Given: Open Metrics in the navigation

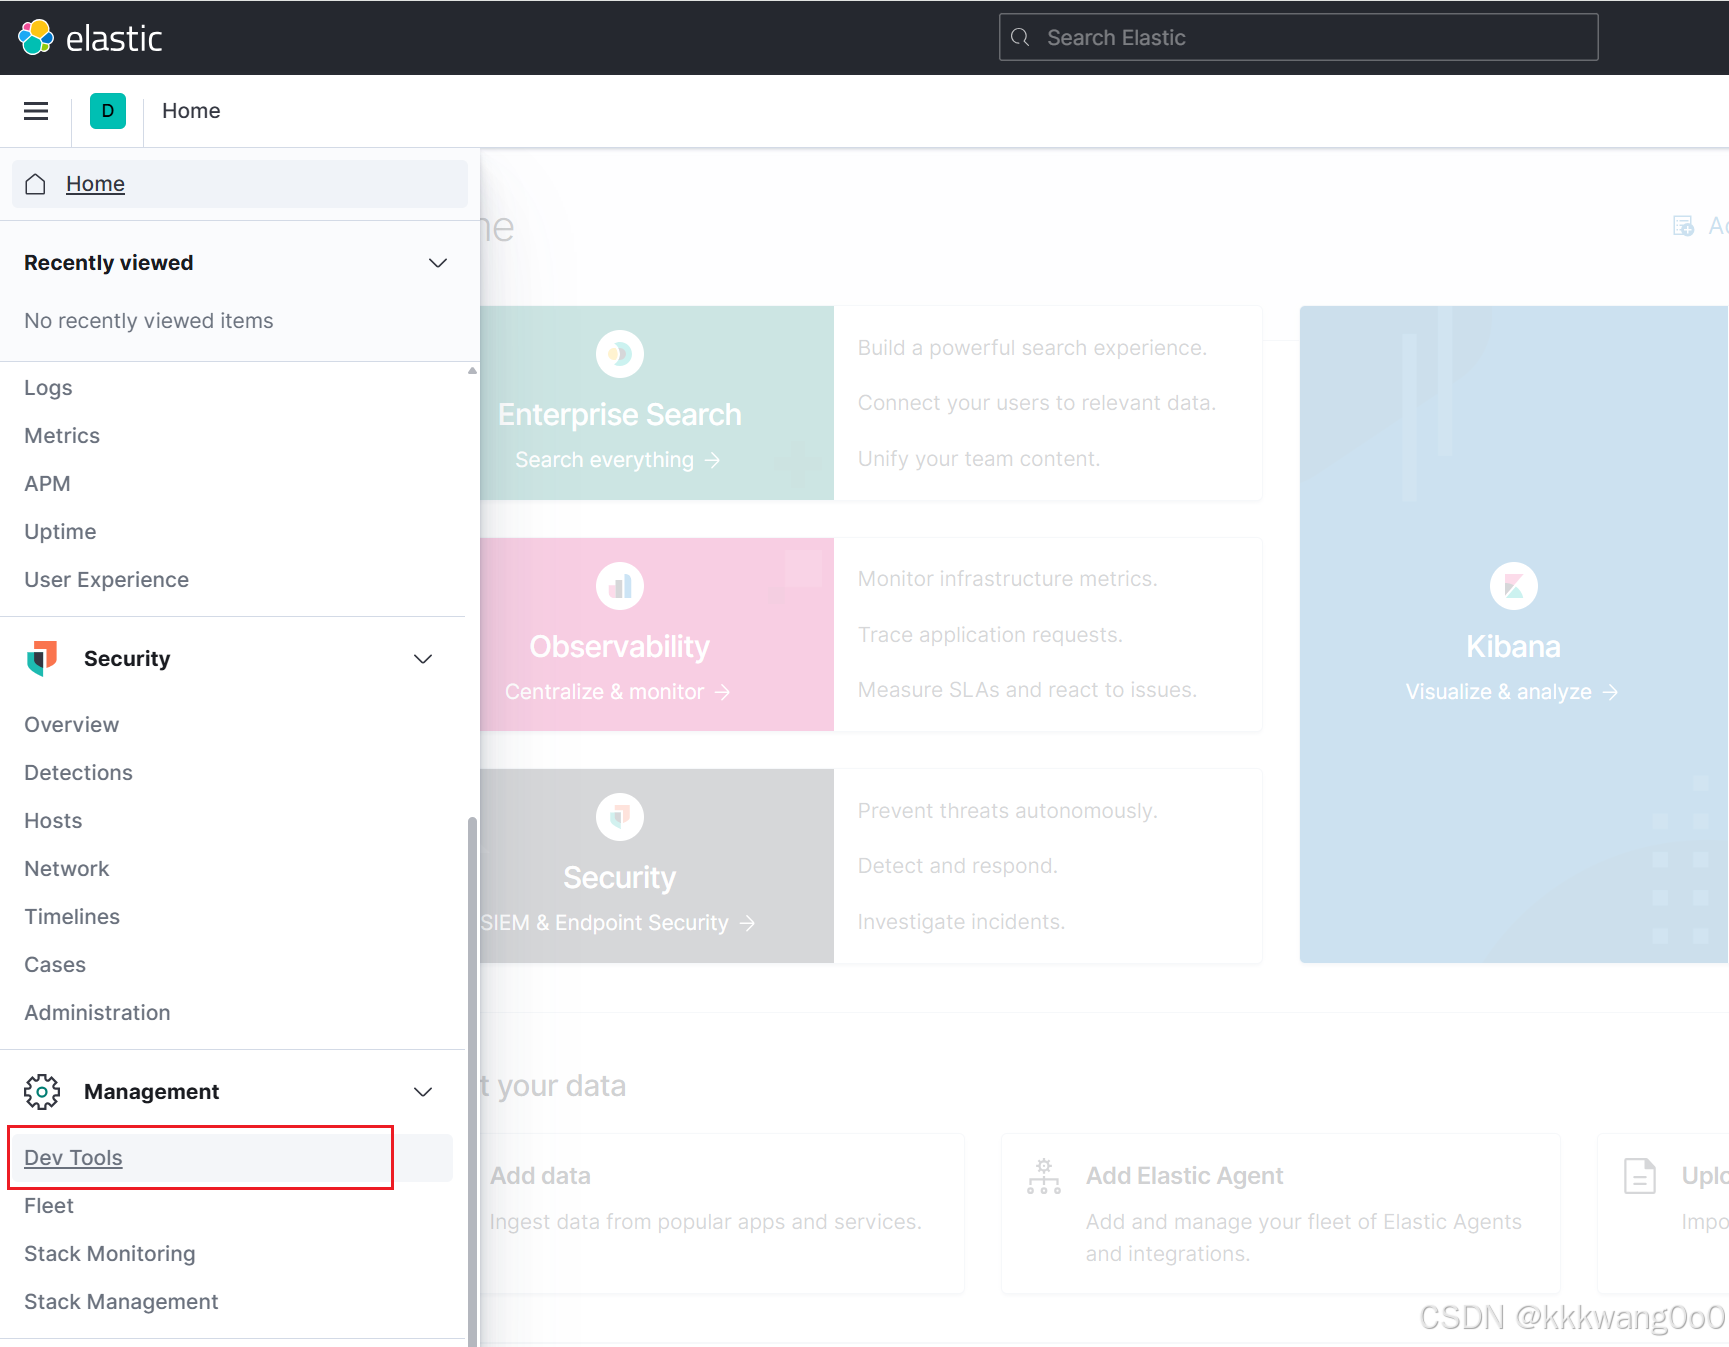Looking at the screenshot, I should (x=62, y=436).
